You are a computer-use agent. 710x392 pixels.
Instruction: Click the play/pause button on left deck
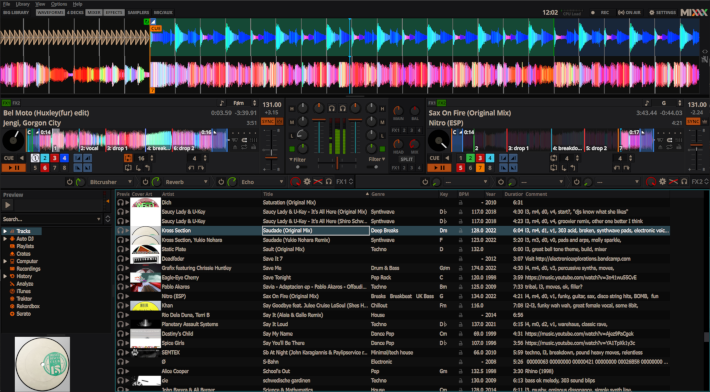[14, 168]
